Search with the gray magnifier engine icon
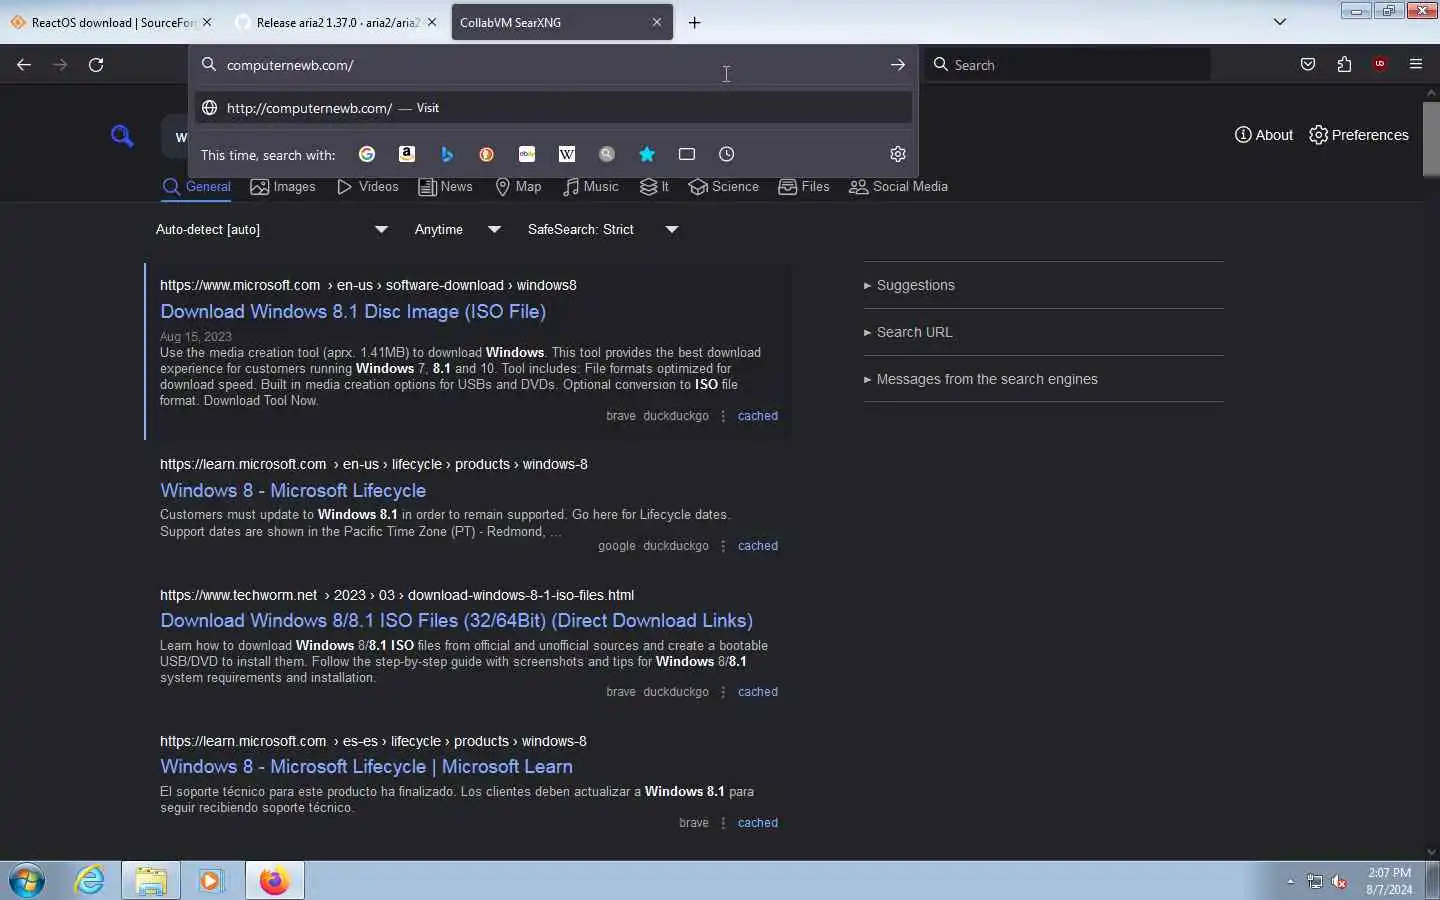Image resolution: width=1440 pixels, height=900 pixels. pos(607,154)
